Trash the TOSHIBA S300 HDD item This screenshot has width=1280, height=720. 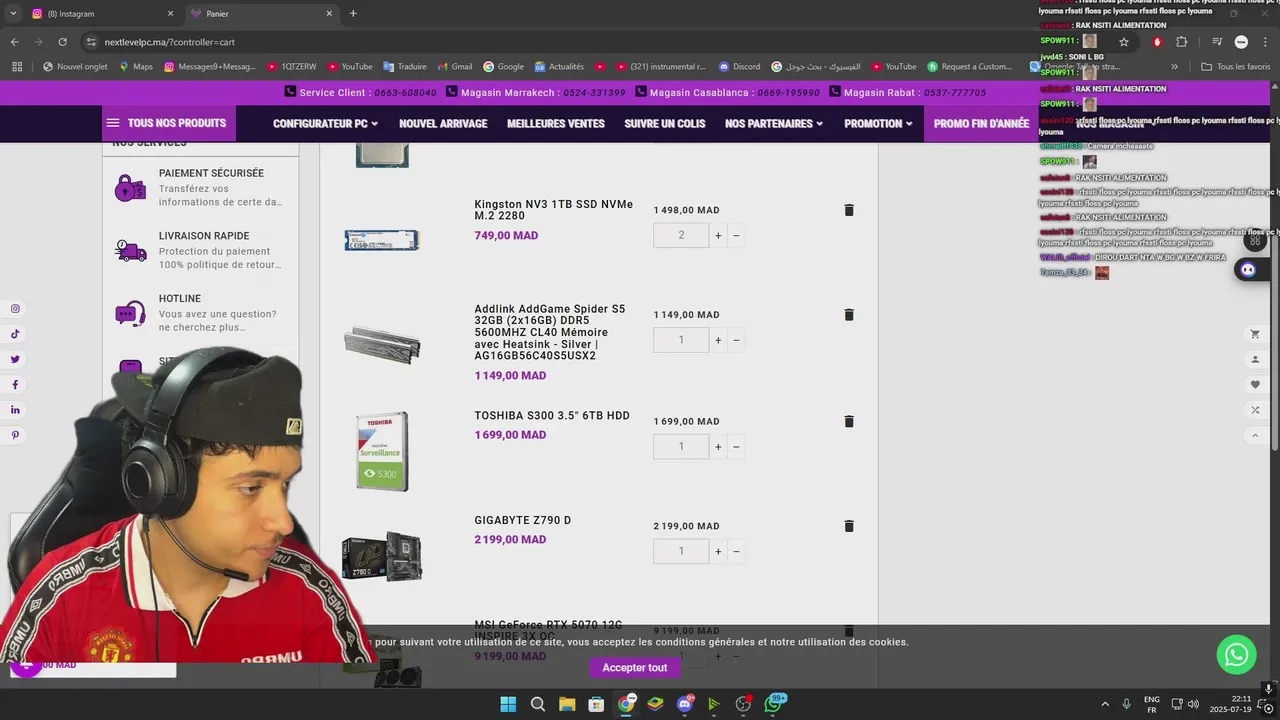point(849,422)
